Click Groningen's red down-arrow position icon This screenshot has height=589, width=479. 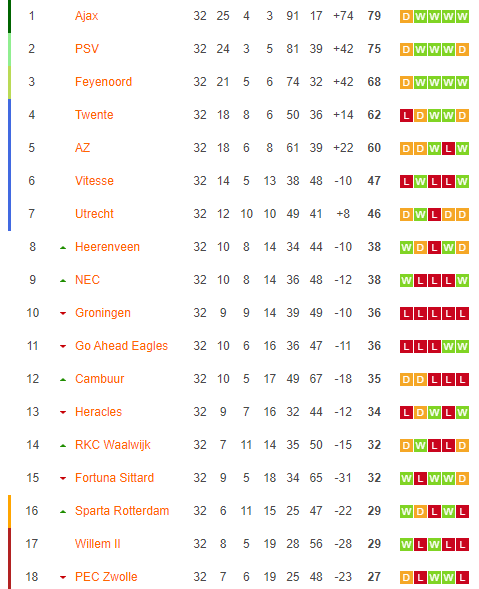coord(63,313)
